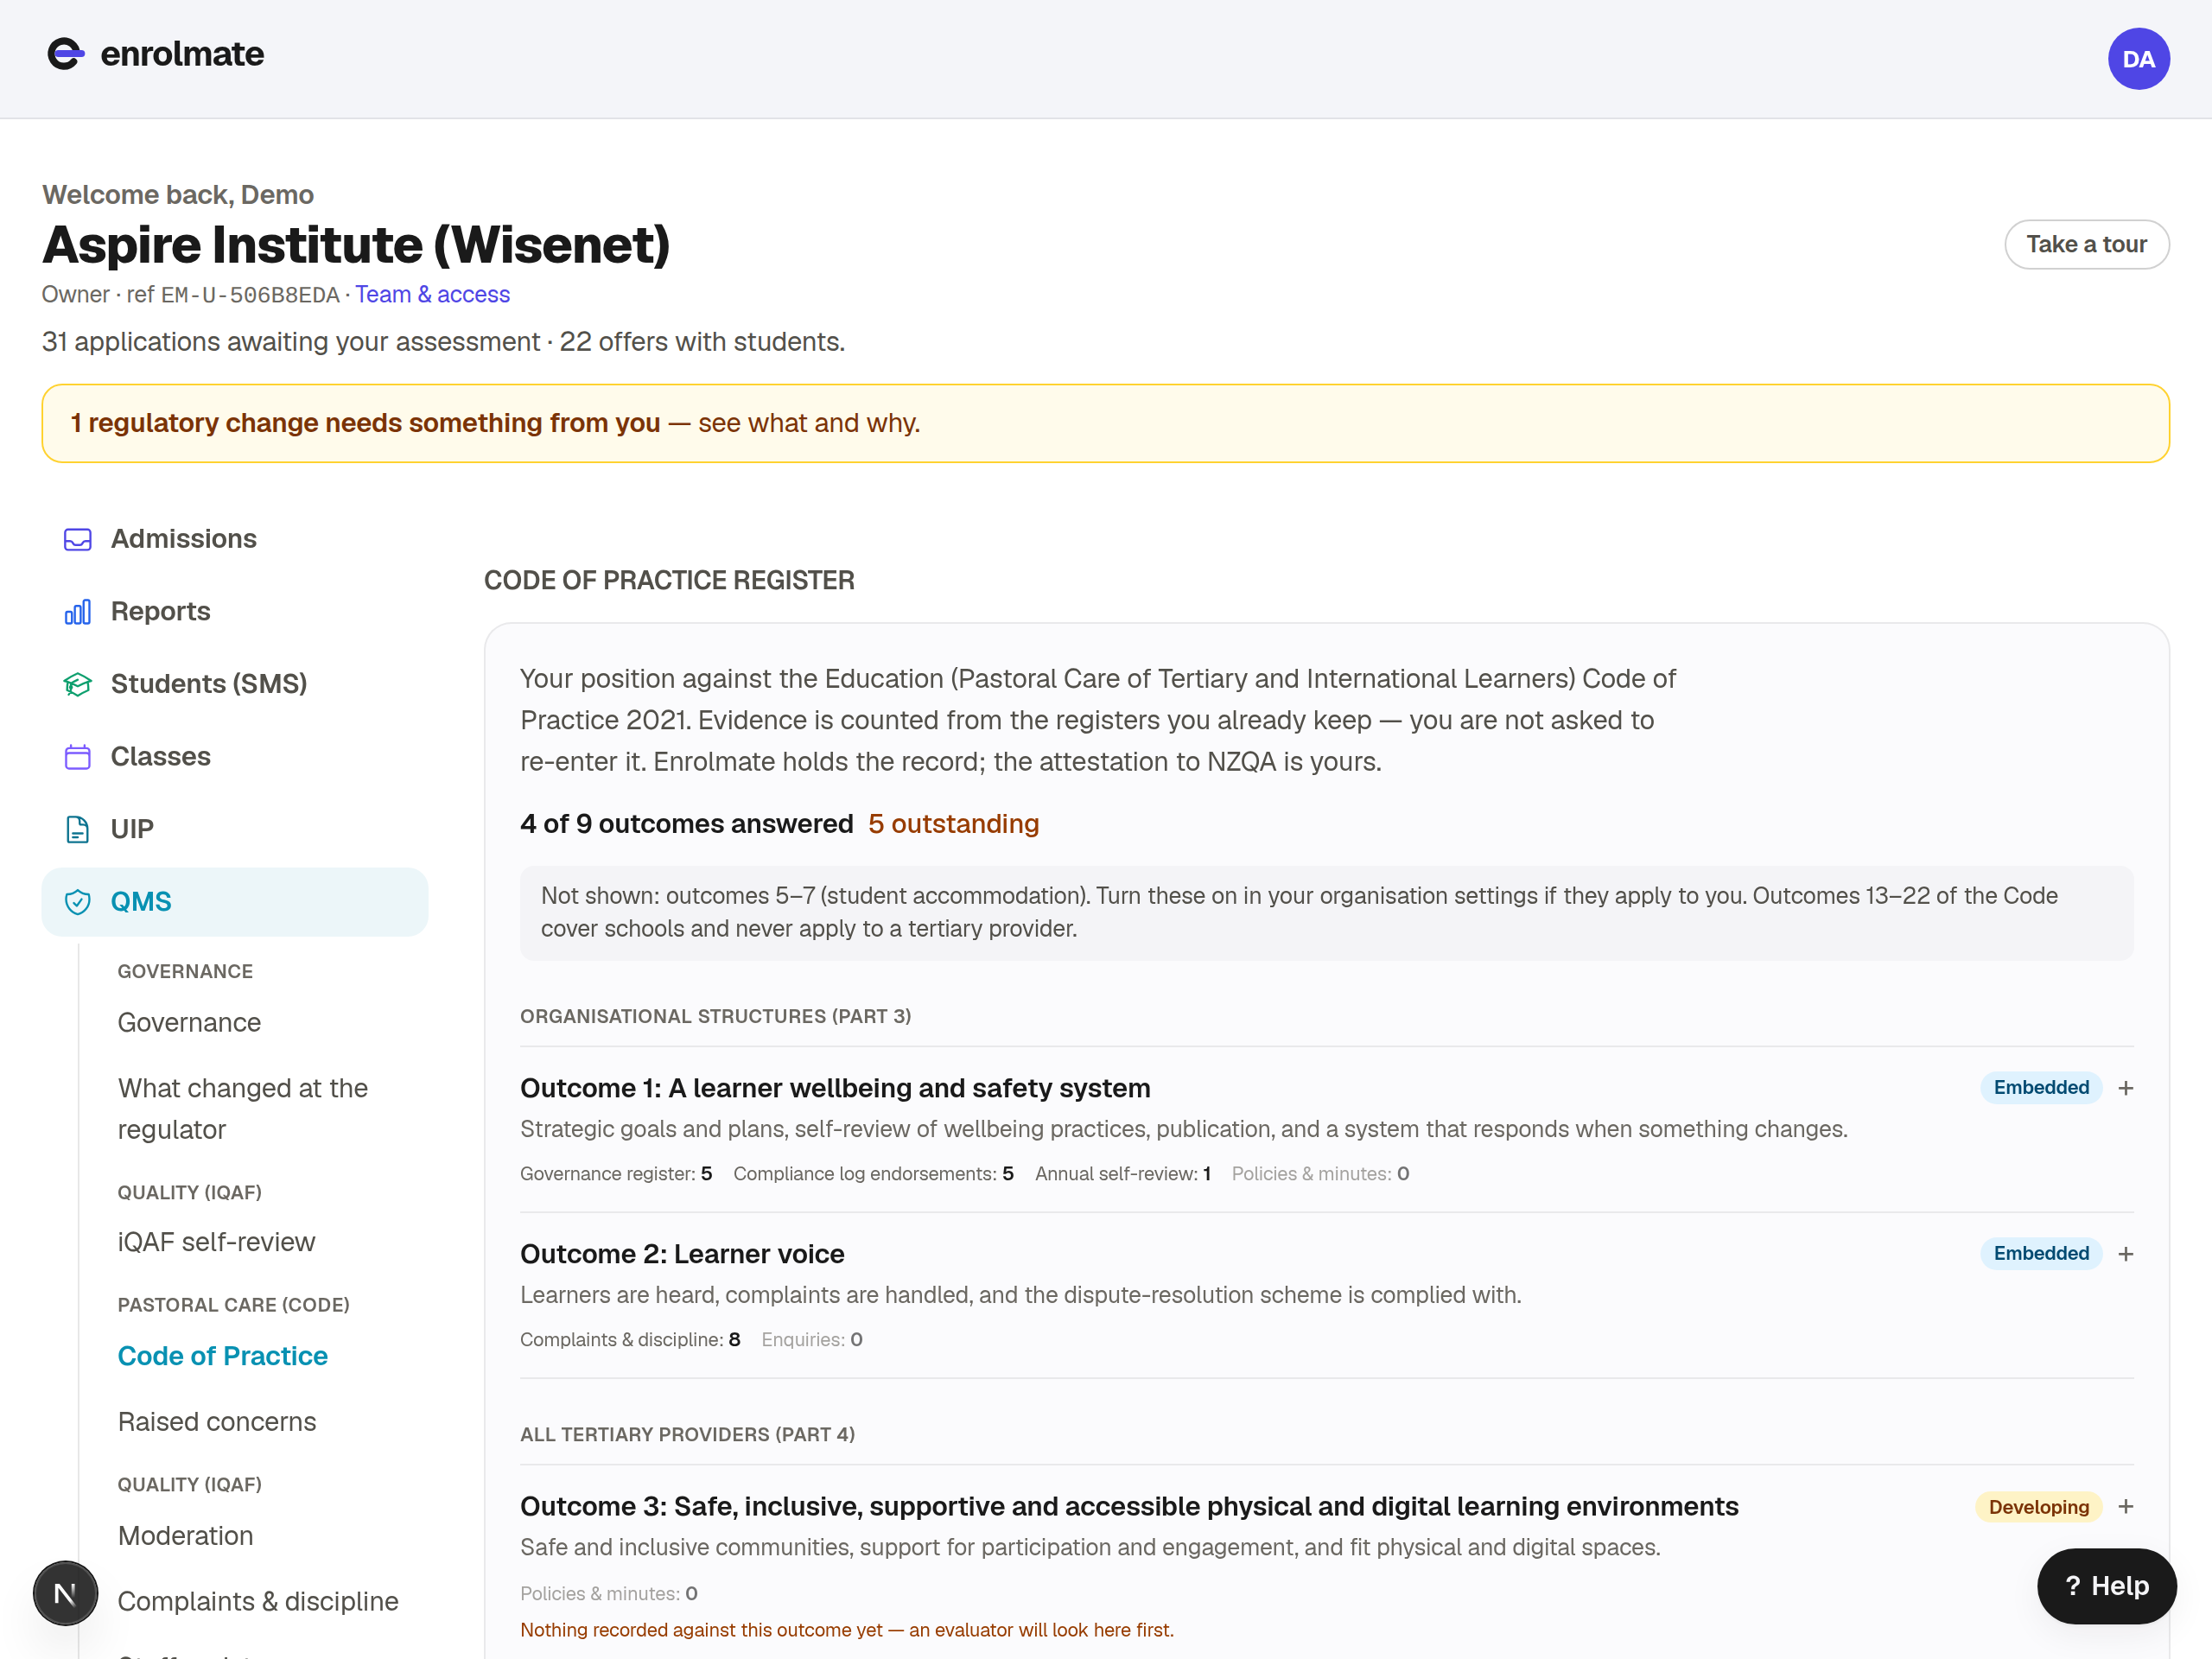The height and width of the screenshot is (1659, 2212).
Task: Open What changed at the regulator
Action: tap(243, 1109)
